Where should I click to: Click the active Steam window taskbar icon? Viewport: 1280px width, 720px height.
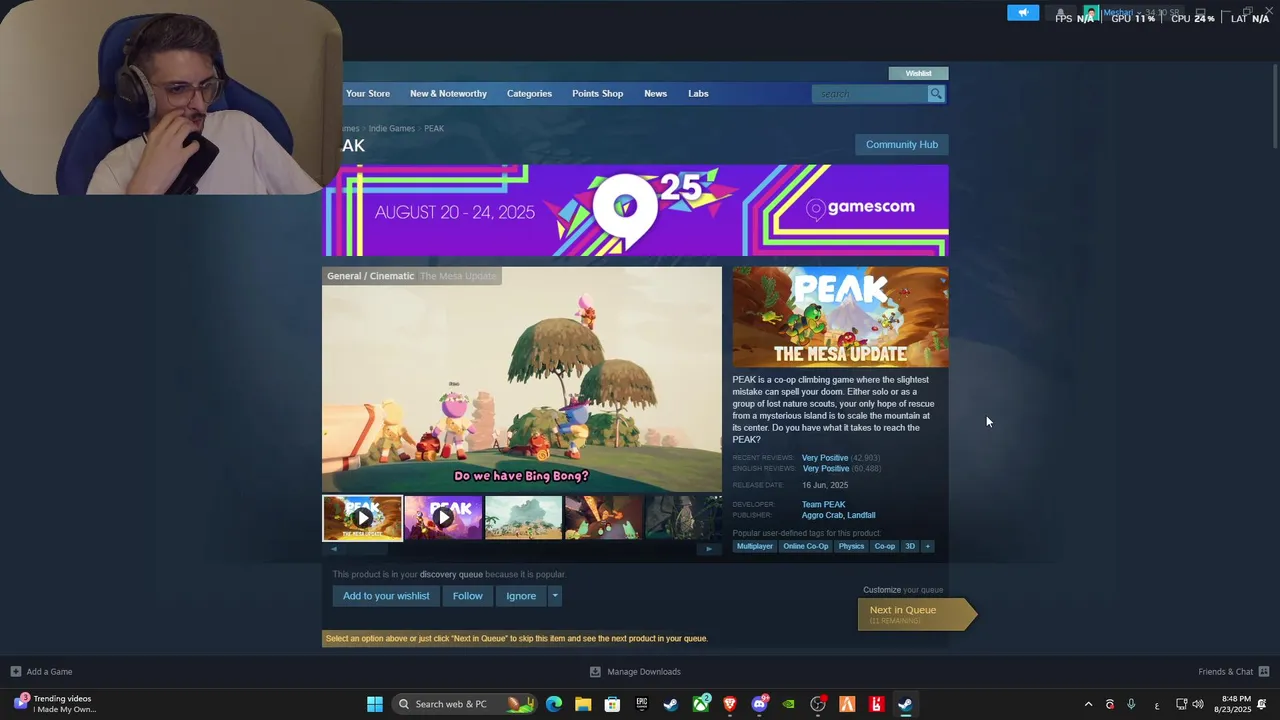[905, 704]
